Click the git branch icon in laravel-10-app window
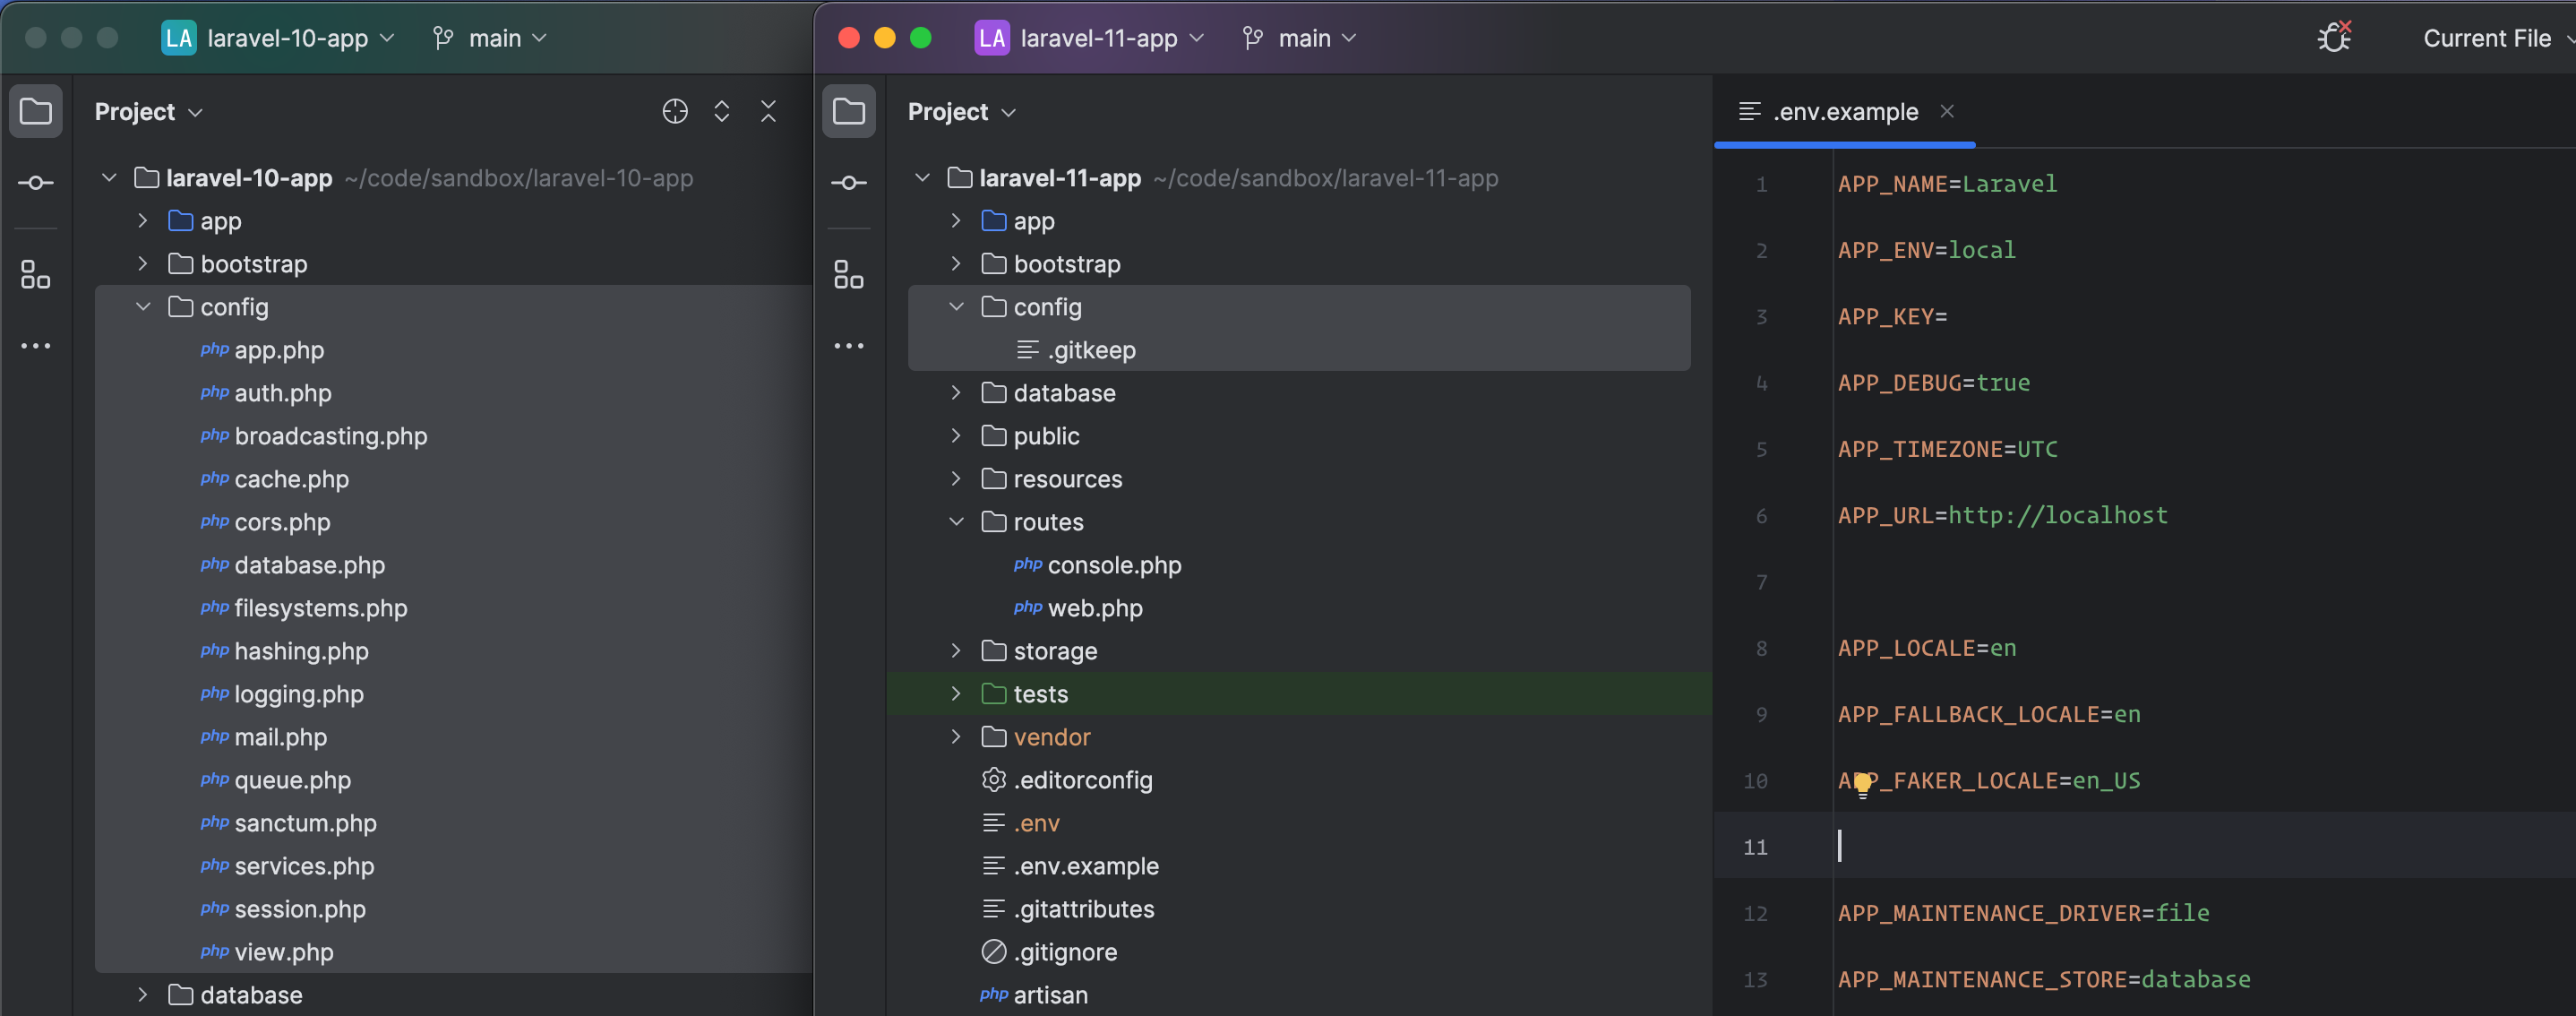 [443, 38]
